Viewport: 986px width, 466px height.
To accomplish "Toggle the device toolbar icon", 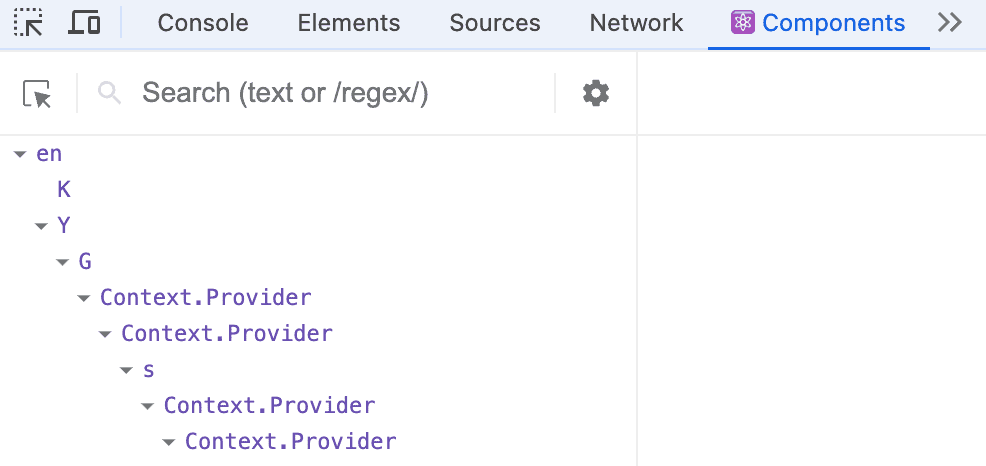I will (84, 23).
